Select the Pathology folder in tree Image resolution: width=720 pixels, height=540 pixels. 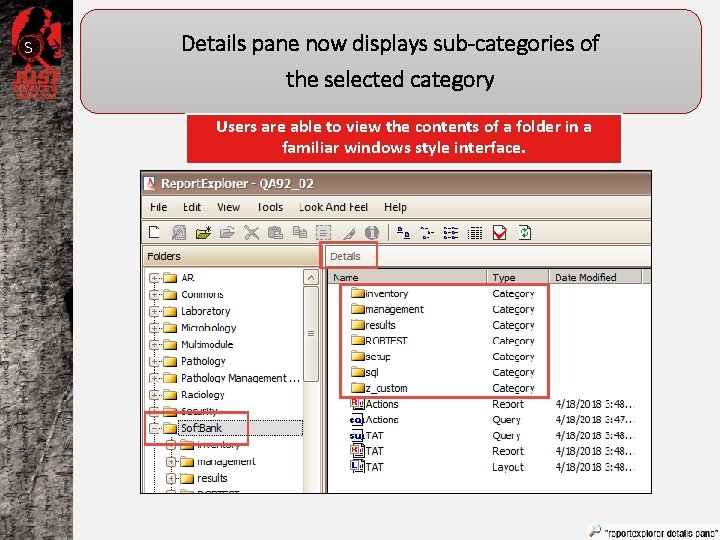(203, 361)
